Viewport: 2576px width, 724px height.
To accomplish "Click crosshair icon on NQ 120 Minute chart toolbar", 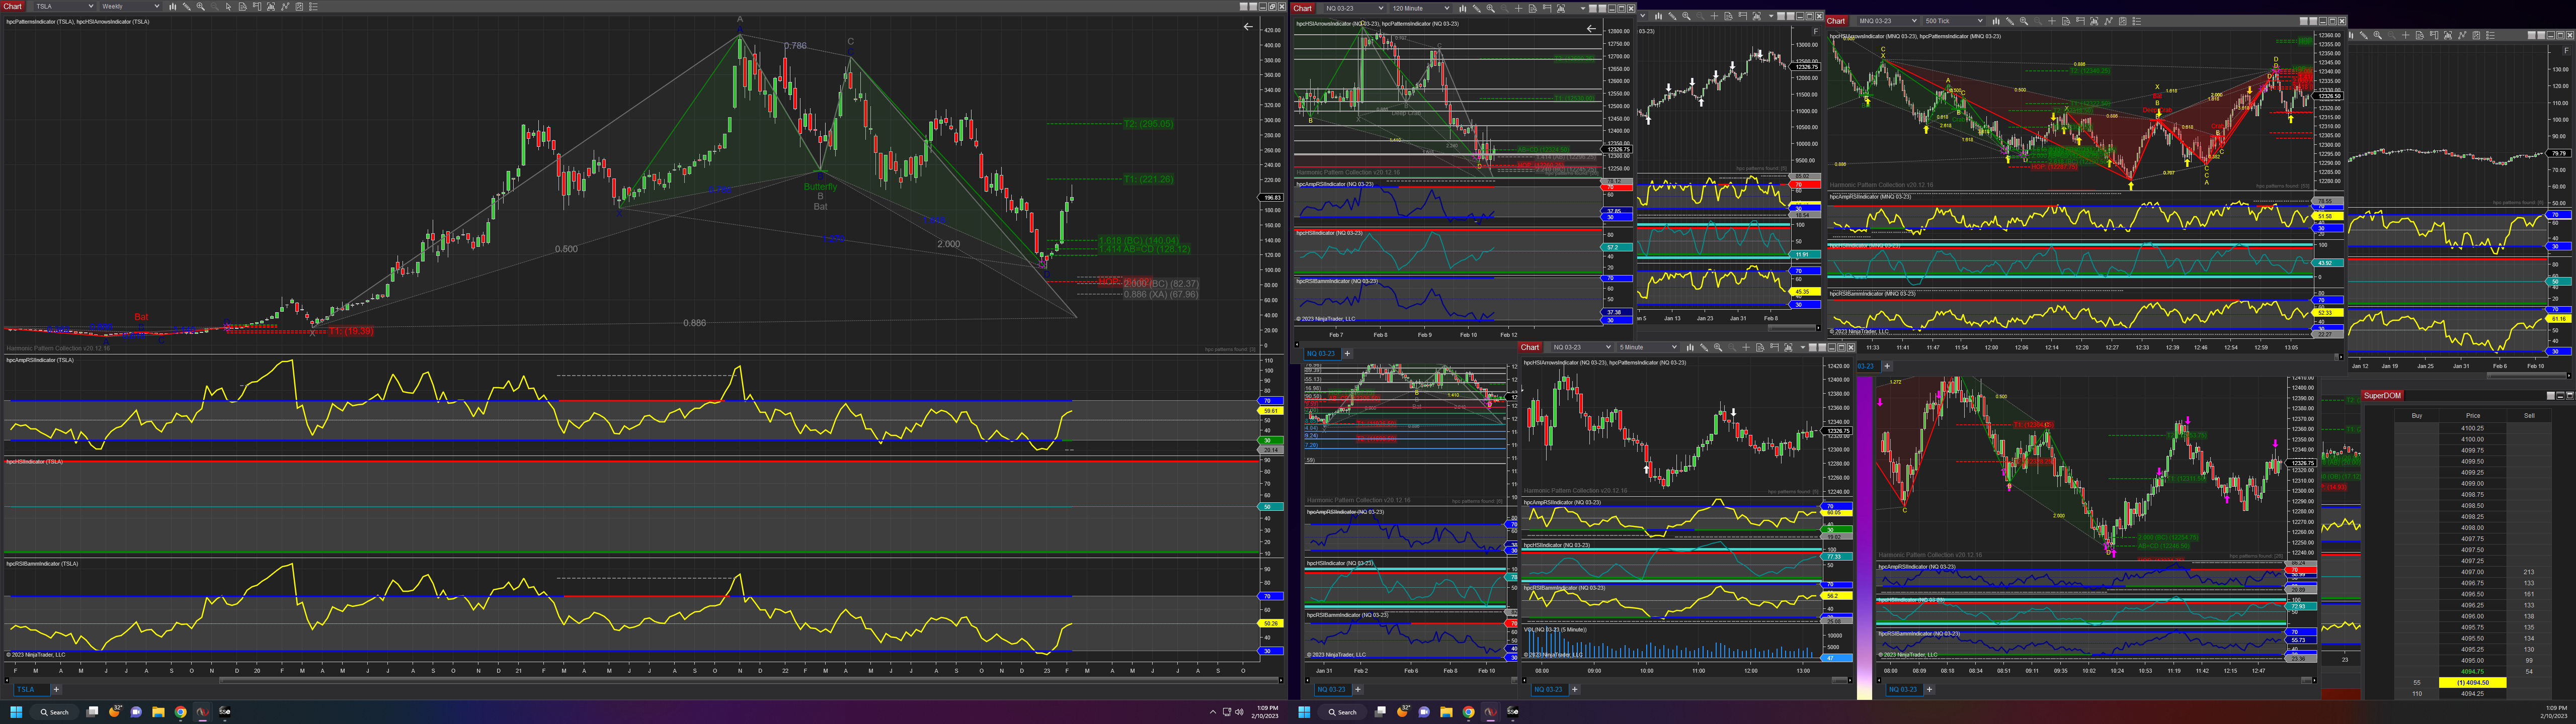I will [1519, 9].
